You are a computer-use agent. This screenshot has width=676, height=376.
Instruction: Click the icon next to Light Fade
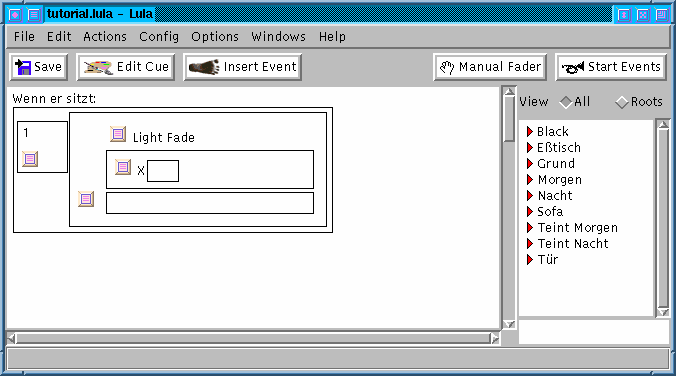tap(118, 134)
